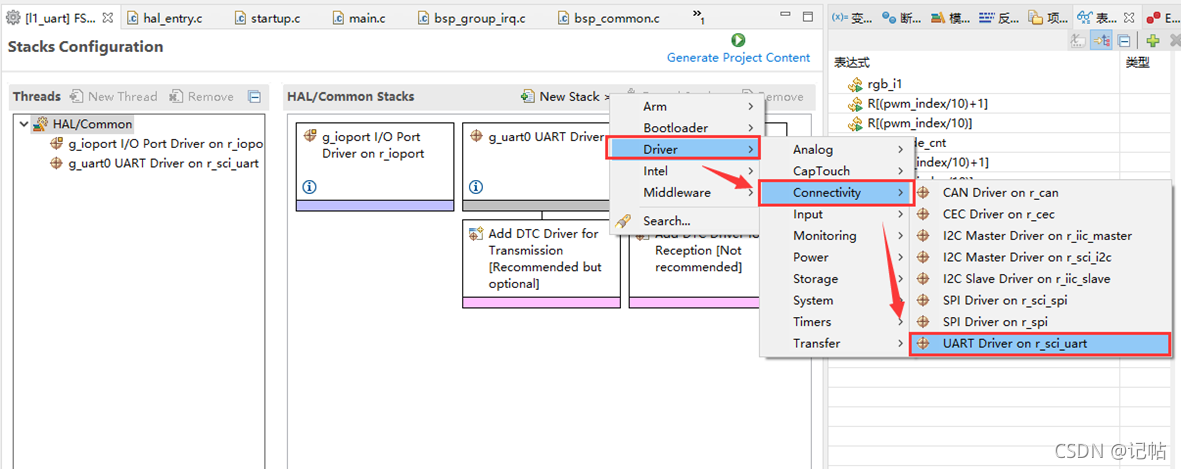The image size is (1181, 469).
Task: Click the info icon on g_uart0 stack box
Action: pyautogui.click(x=475, y=187)
